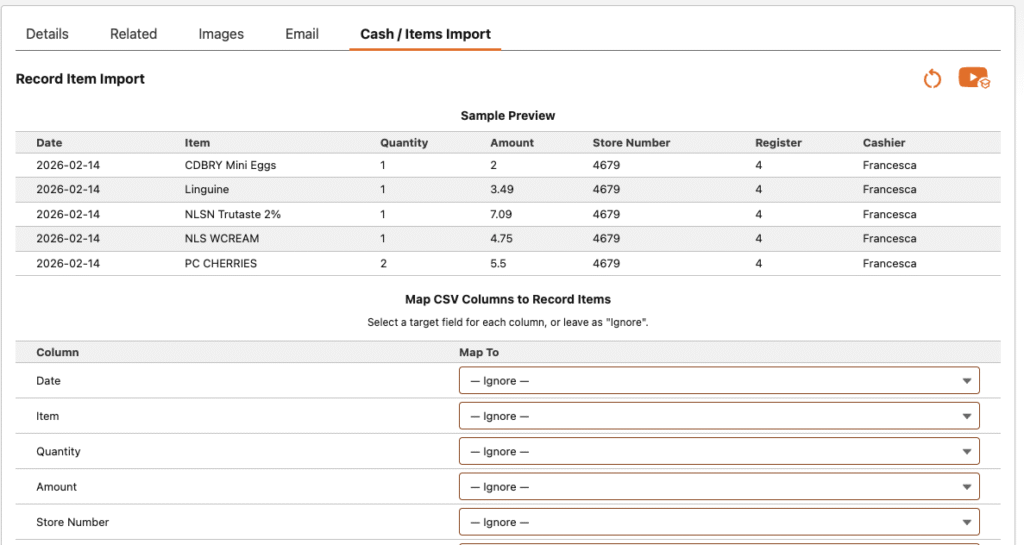This screenshot has height=545, width=1024.
Task: Select the Linguine row in sample preview
Action: coord(207,190)
